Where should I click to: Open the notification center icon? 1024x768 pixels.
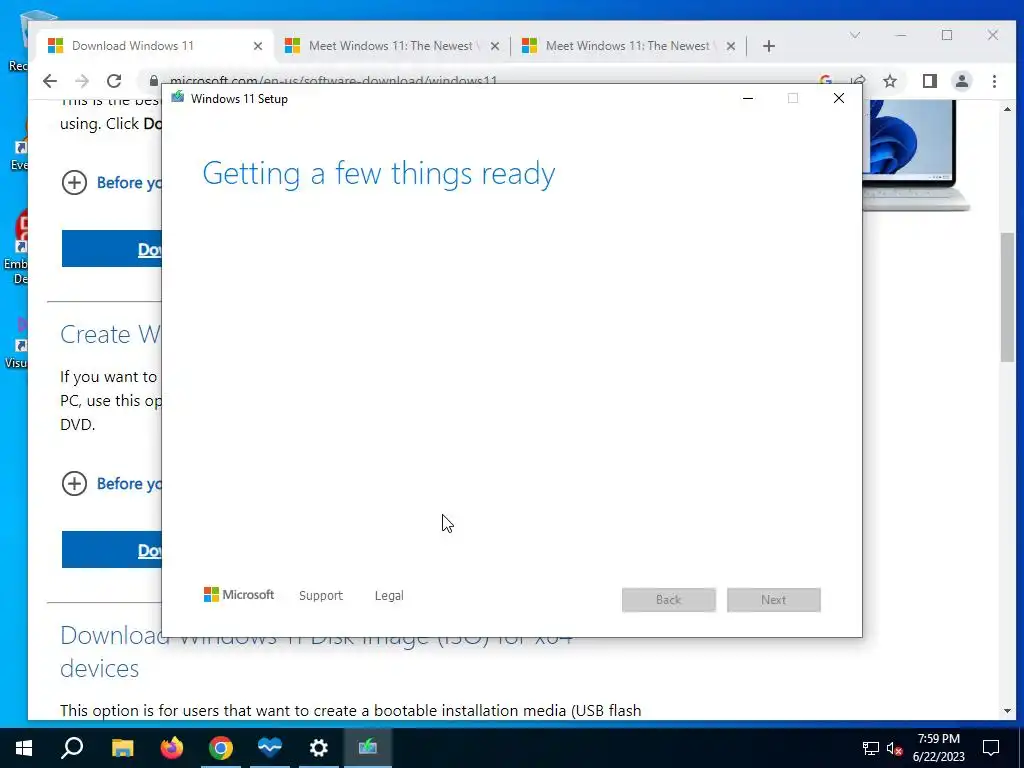tap(991, 748)
